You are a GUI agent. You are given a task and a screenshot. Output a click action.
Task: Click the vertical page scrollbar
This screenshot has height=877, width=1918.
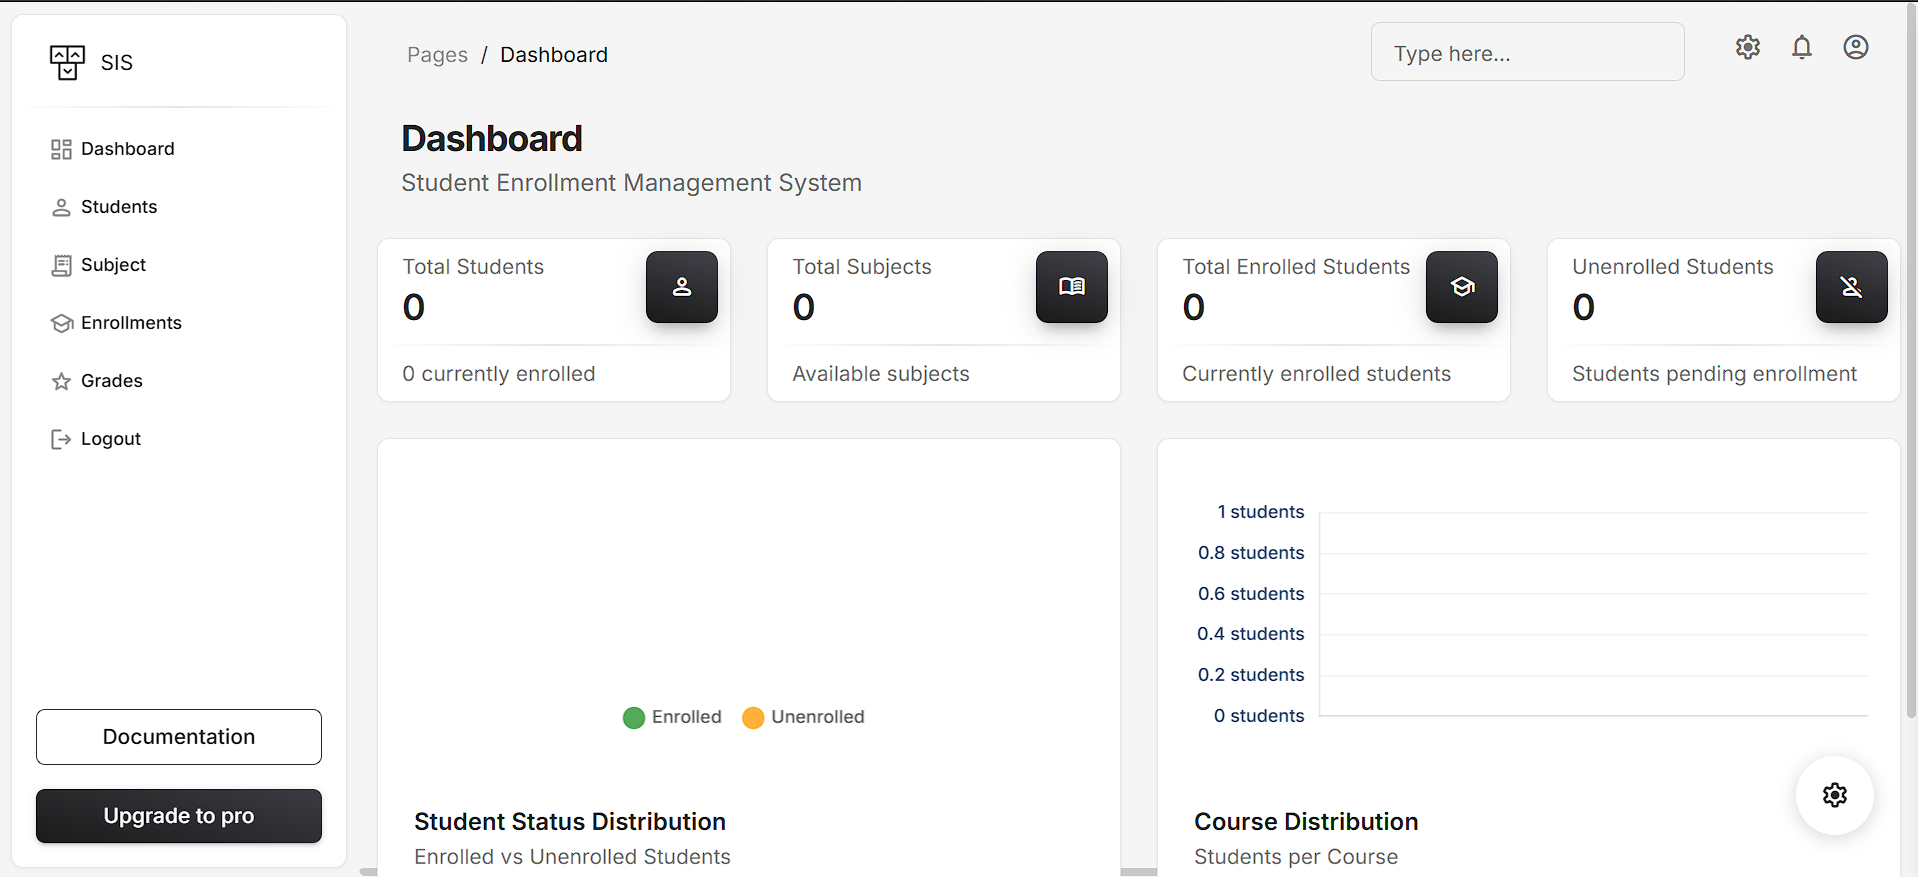(1912, 360)
